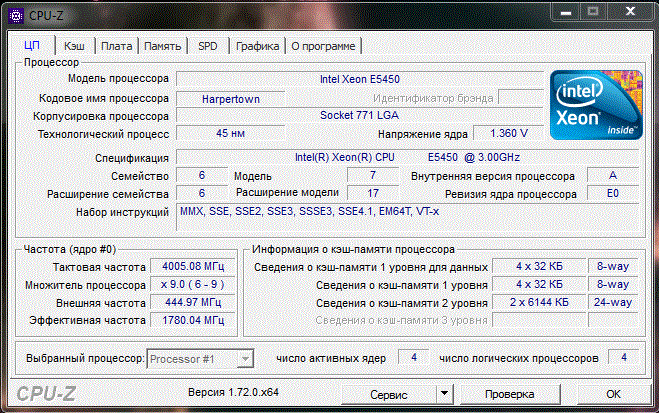Click the specification field with 3.00GHz
Screen dimensions: 659x413
pyautogui.click(x=407, y=157)
